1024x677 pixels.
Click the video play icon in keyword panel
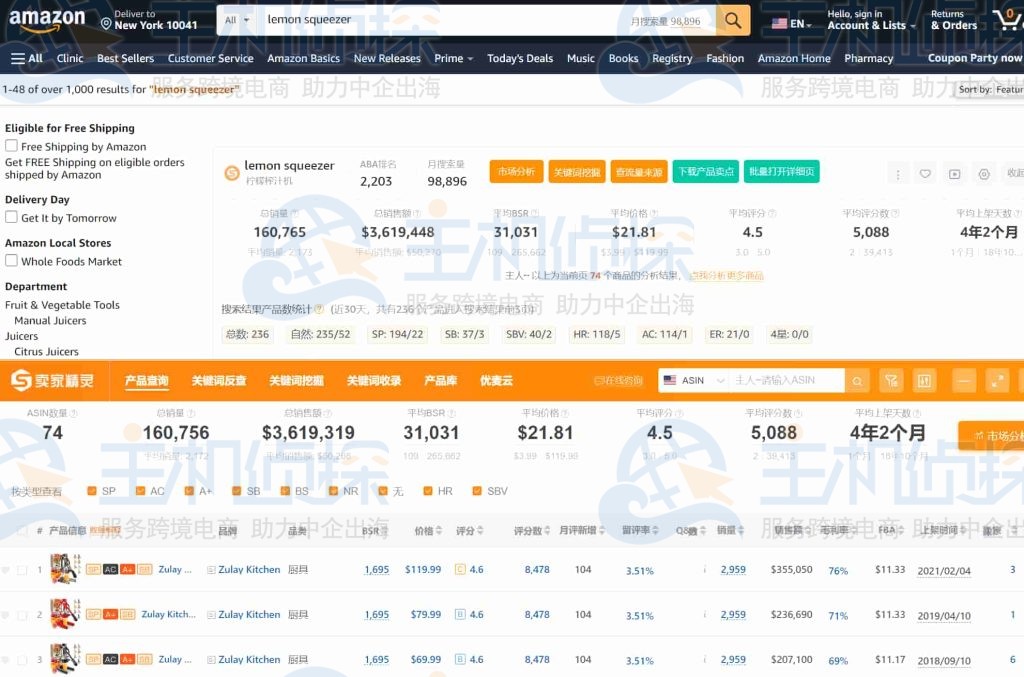[954, 174]
